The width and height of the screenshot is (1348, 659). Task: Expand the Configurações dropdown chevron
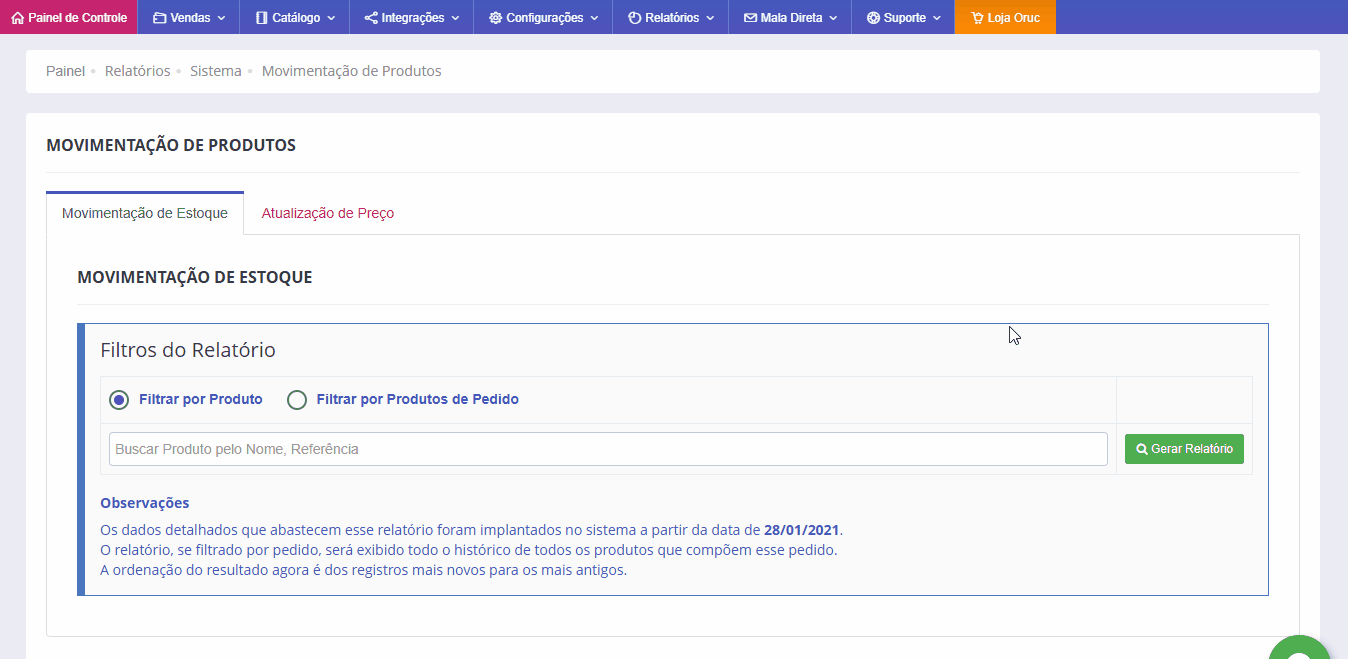pos(594,18)
